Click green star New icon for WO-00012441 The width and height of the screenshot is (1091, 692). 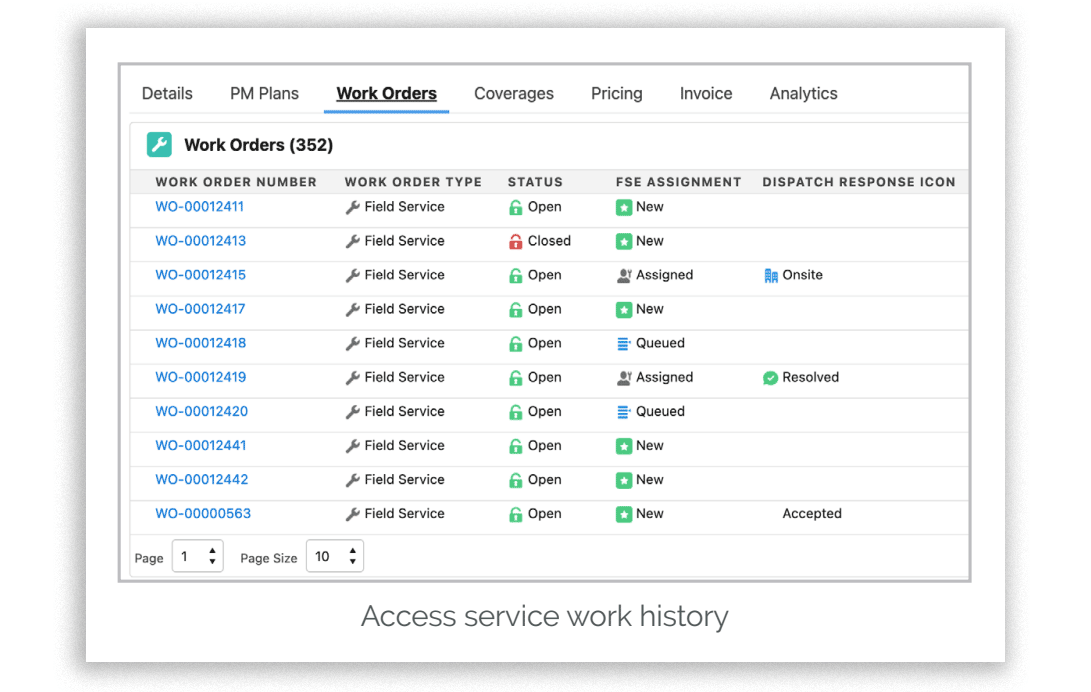pos(624,446)
